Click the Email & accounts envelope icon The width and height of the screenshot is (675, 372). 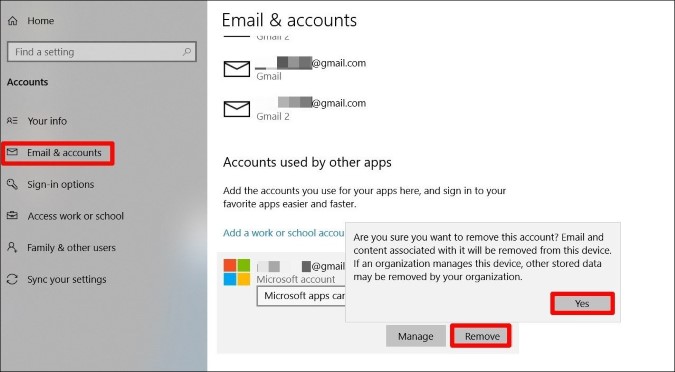(x=12, y=152)
